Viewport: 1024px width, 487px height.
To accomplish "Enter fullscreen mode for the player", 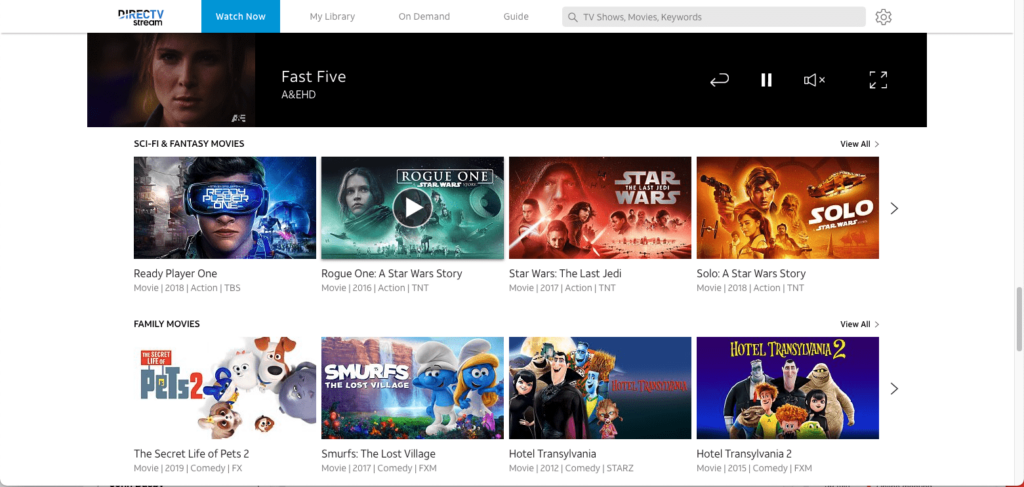I will pyautogui.click(x=878, y=80).
